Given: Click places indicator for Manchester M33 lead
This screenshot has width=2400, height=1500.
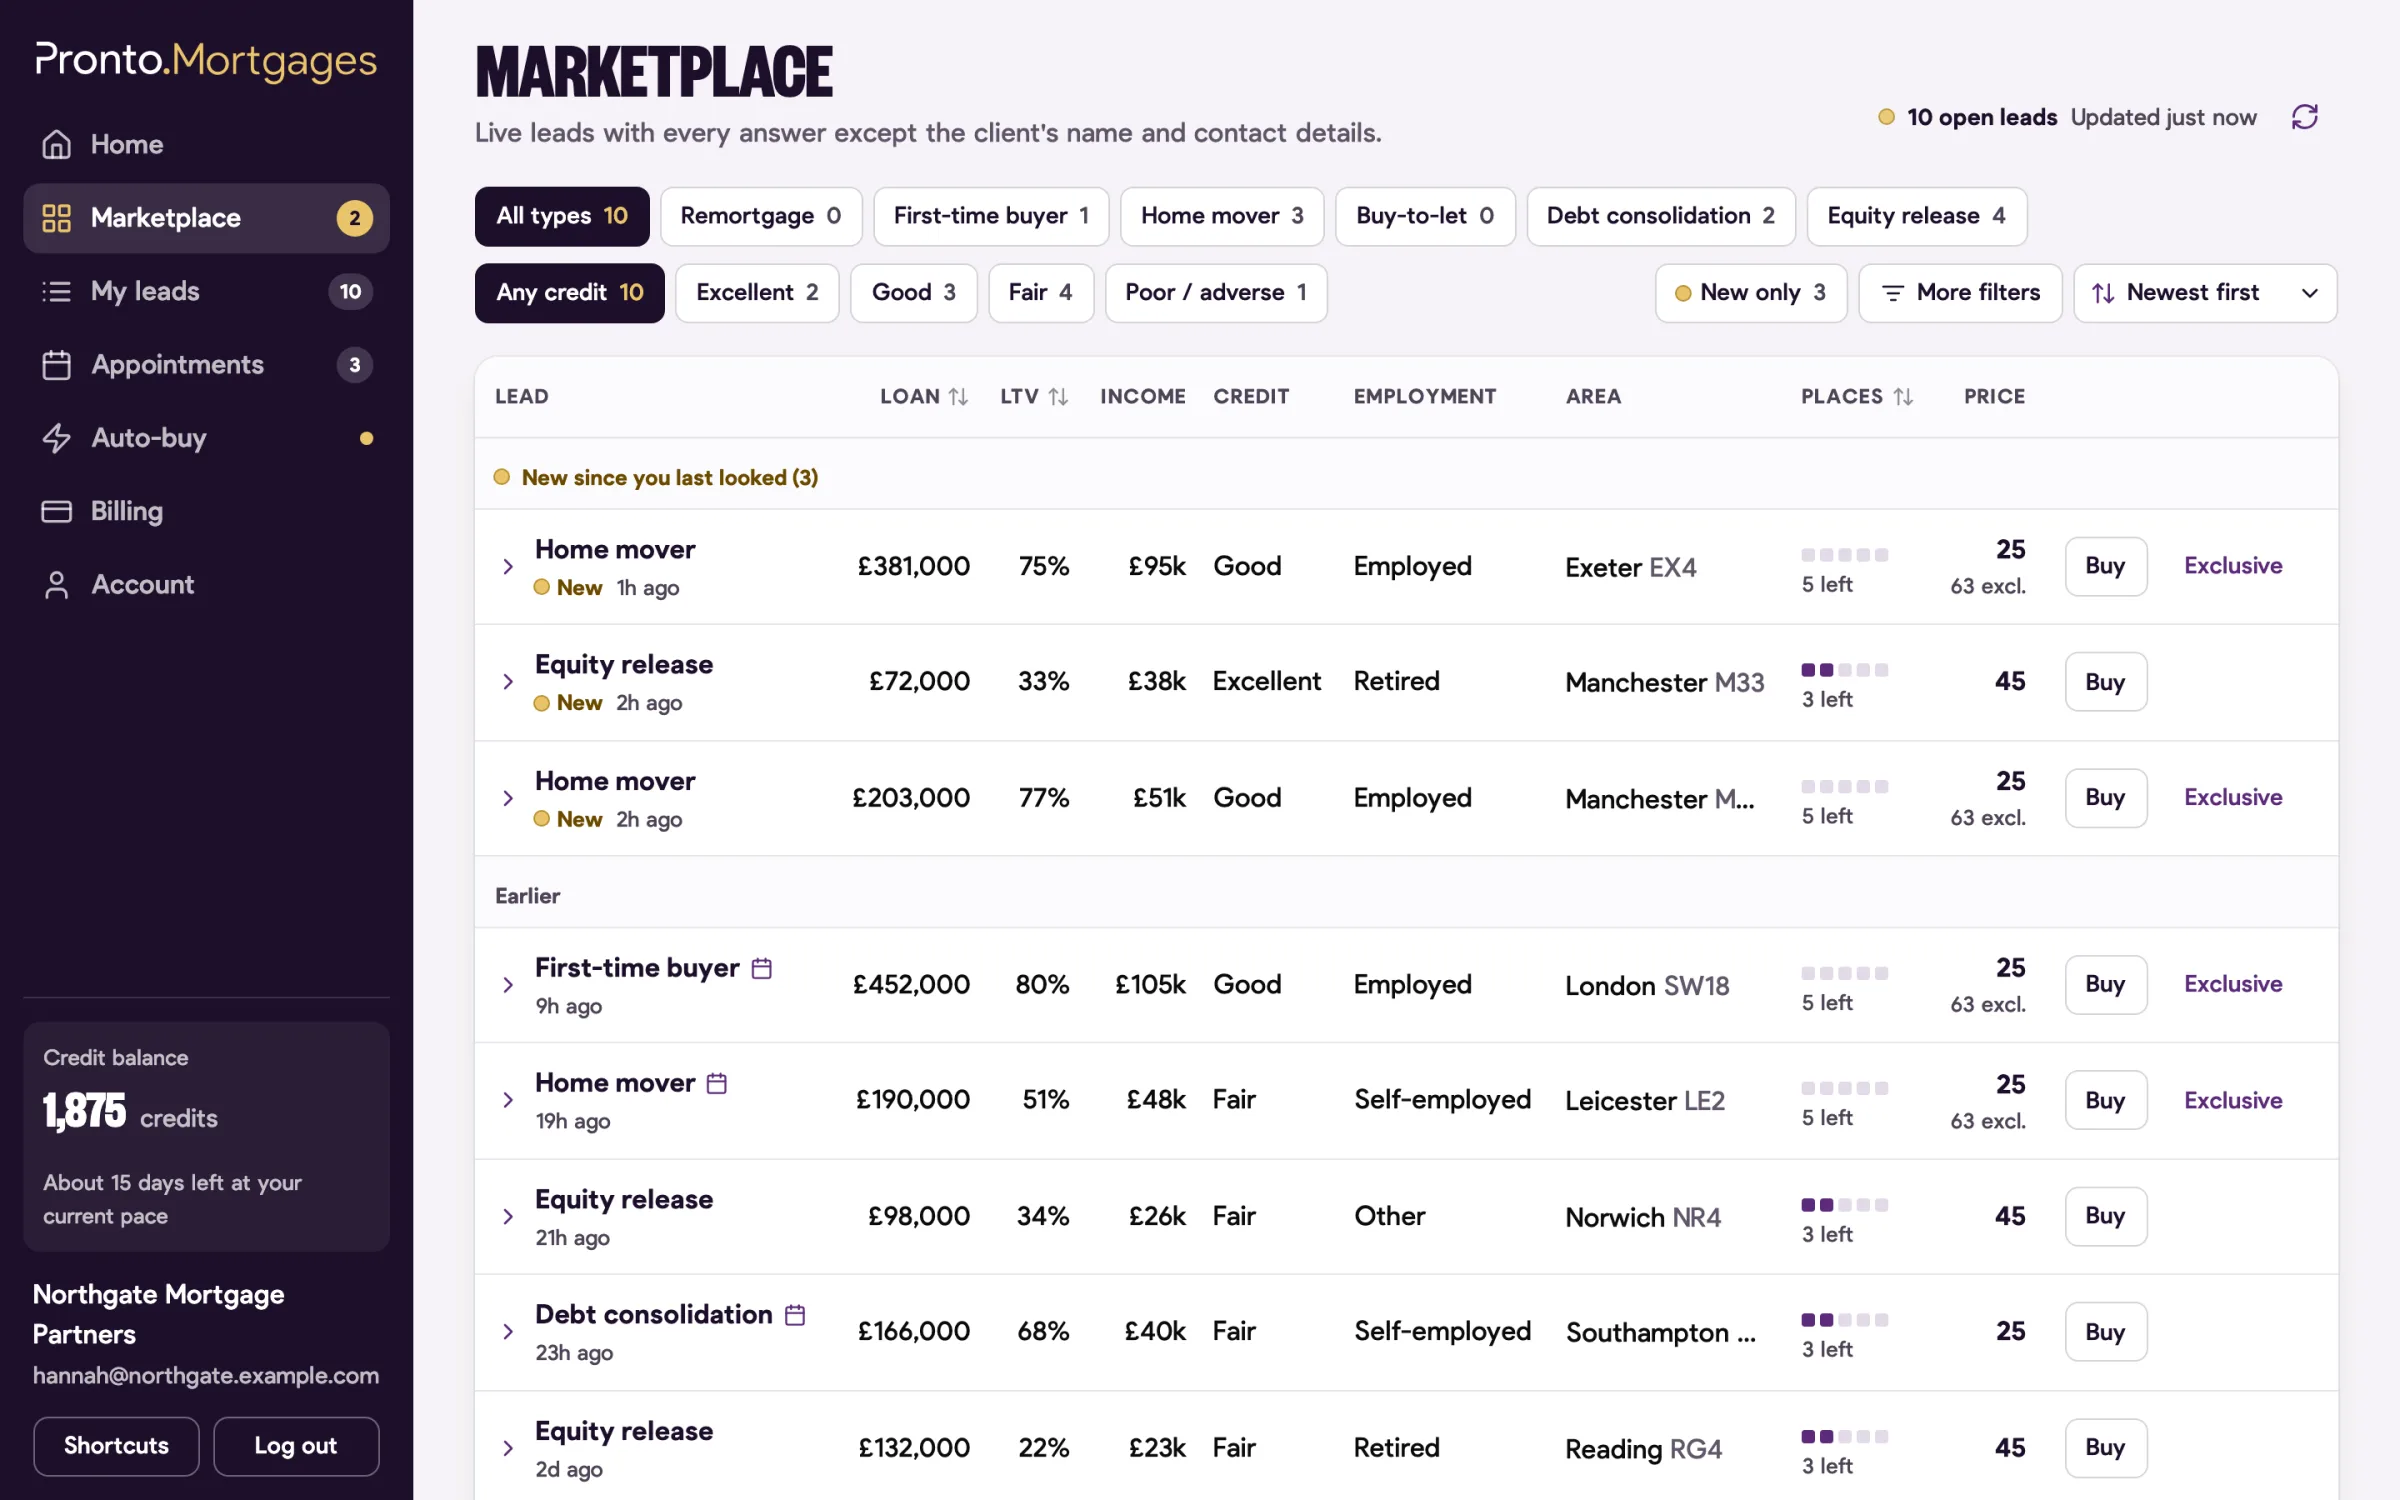Looking at the screenshot, I should [x=1844, y=684].
